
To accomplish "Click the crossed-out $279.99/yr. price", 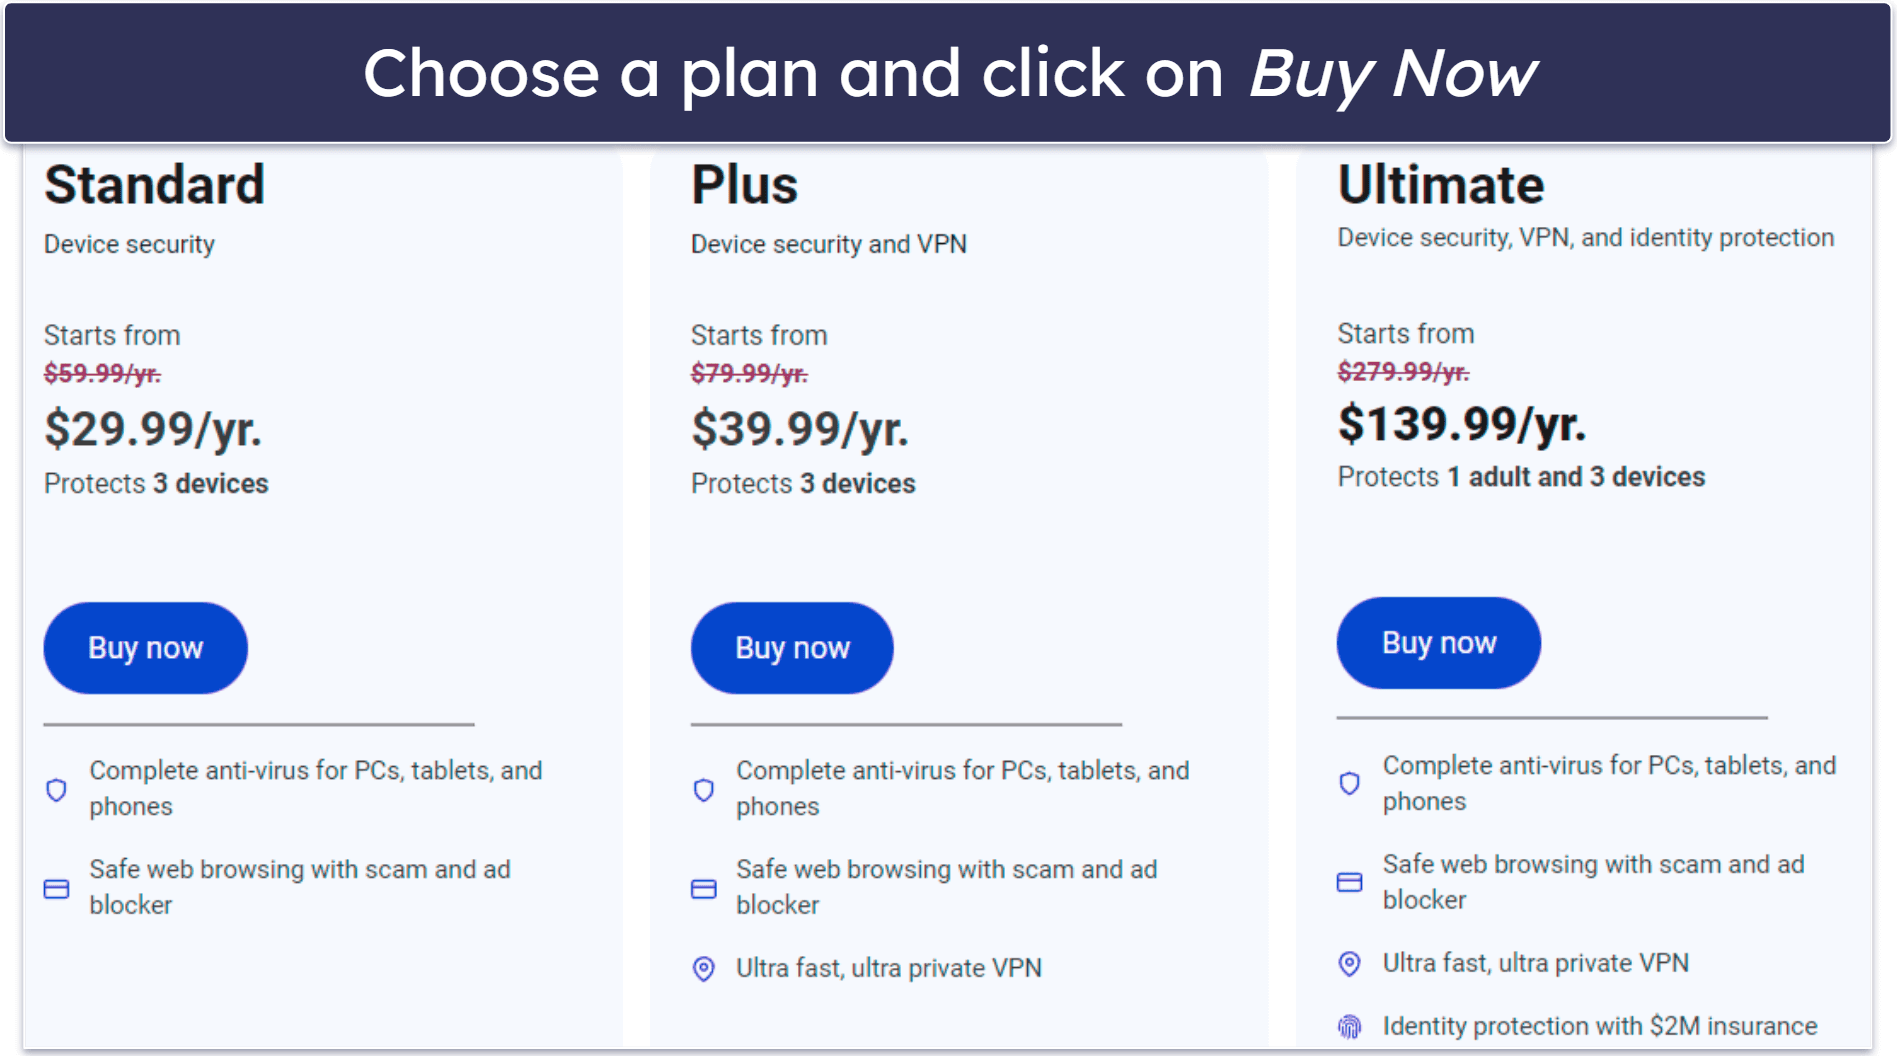I will tap(1404, 372).
